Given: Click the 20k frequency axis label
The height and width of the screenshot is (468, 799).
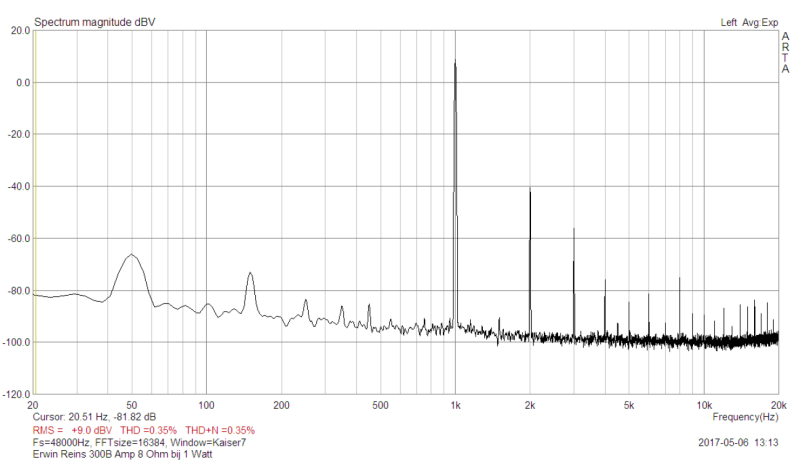Looking at the screenshot, I should click(779, 405).
